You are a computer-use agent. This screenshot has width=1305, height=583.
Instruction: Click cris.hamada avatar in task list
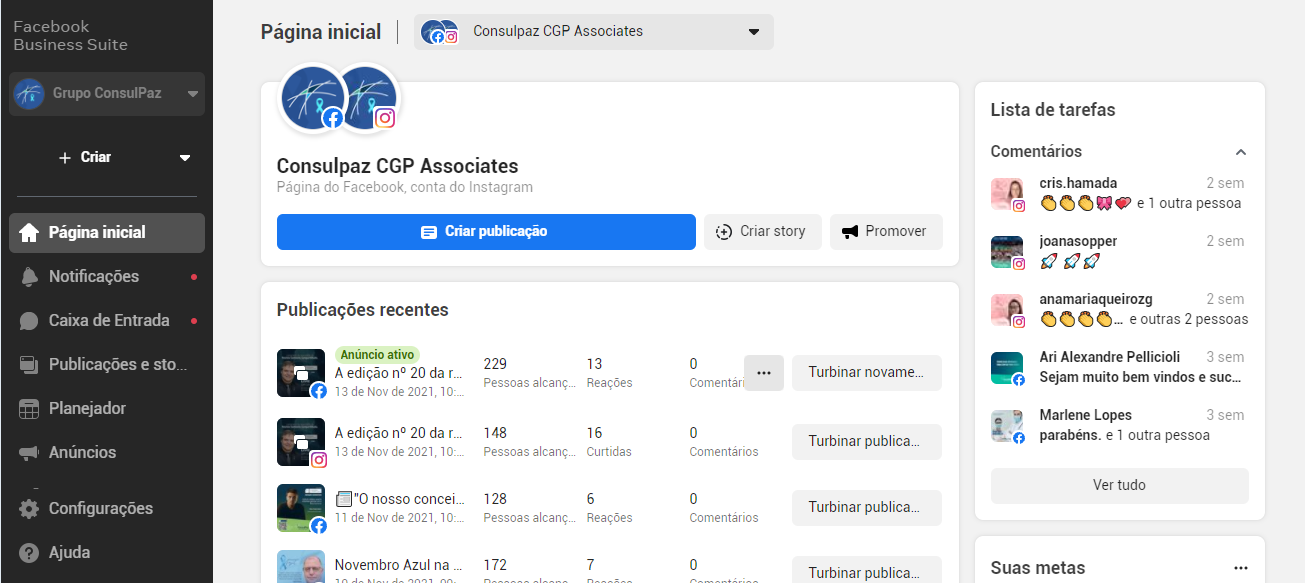point(1007,195)
